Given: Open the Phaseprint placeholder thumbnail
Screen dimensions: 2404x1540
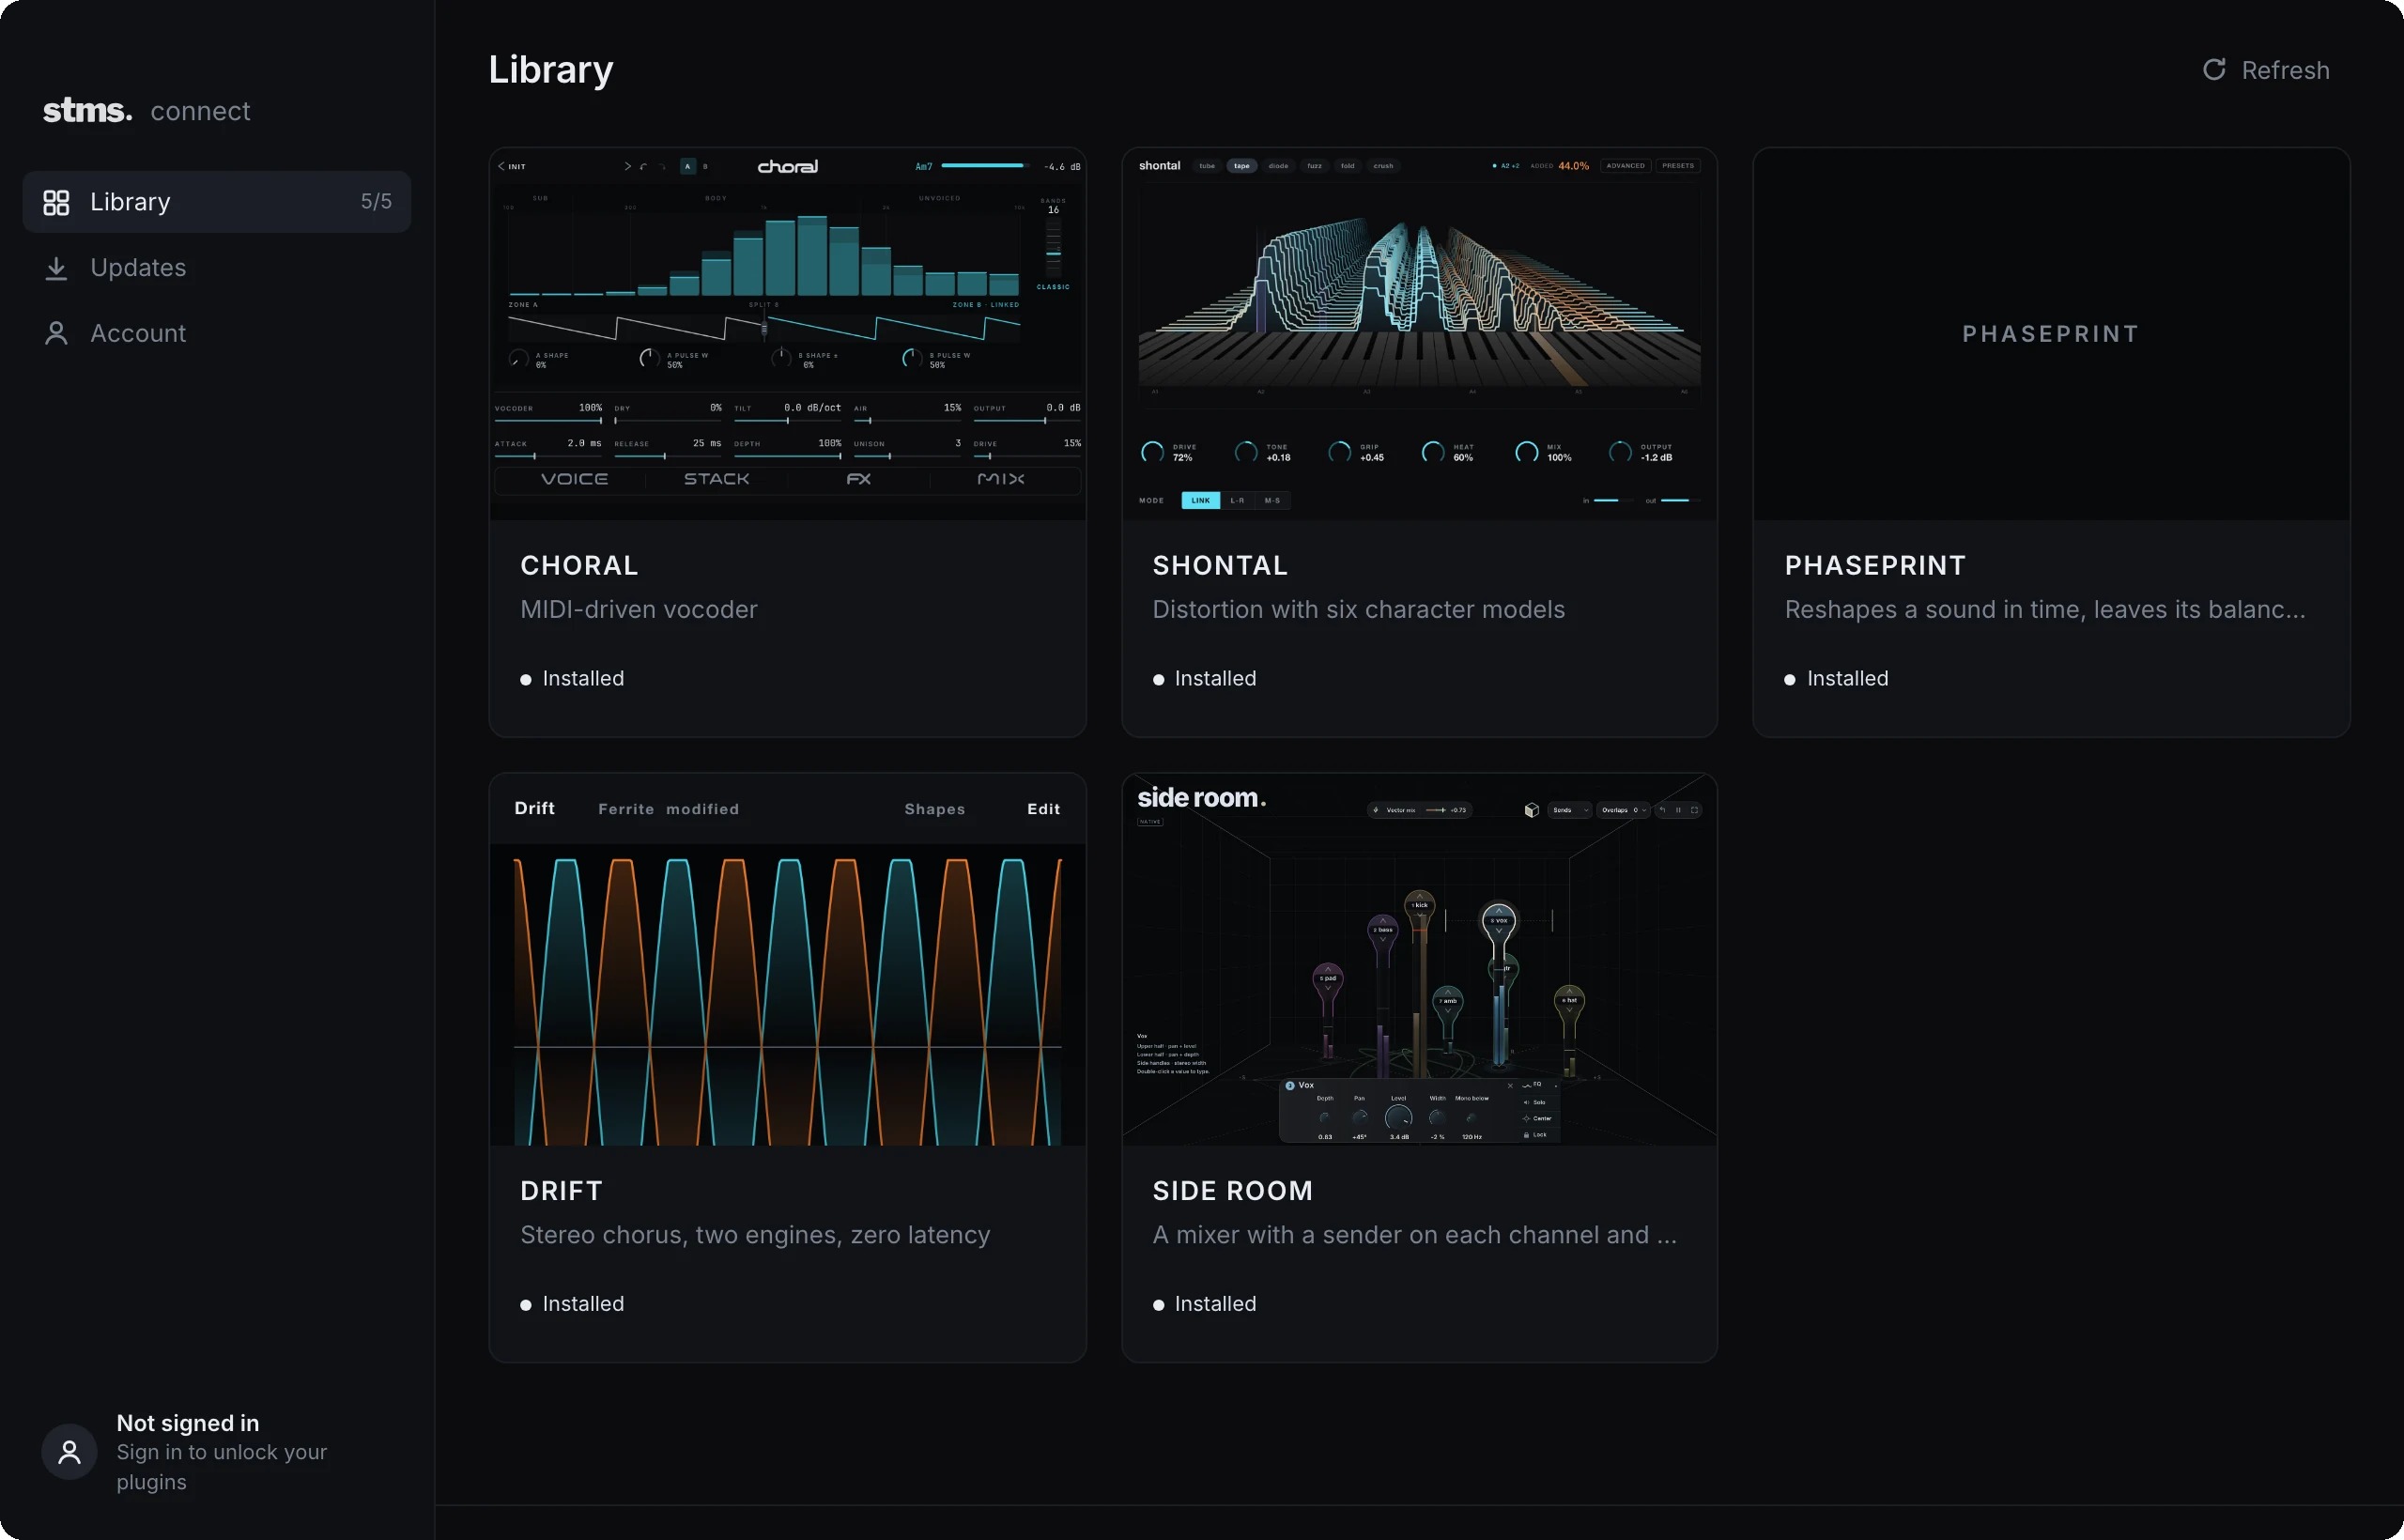Looking at the screenshot, I should [2051, 334].
